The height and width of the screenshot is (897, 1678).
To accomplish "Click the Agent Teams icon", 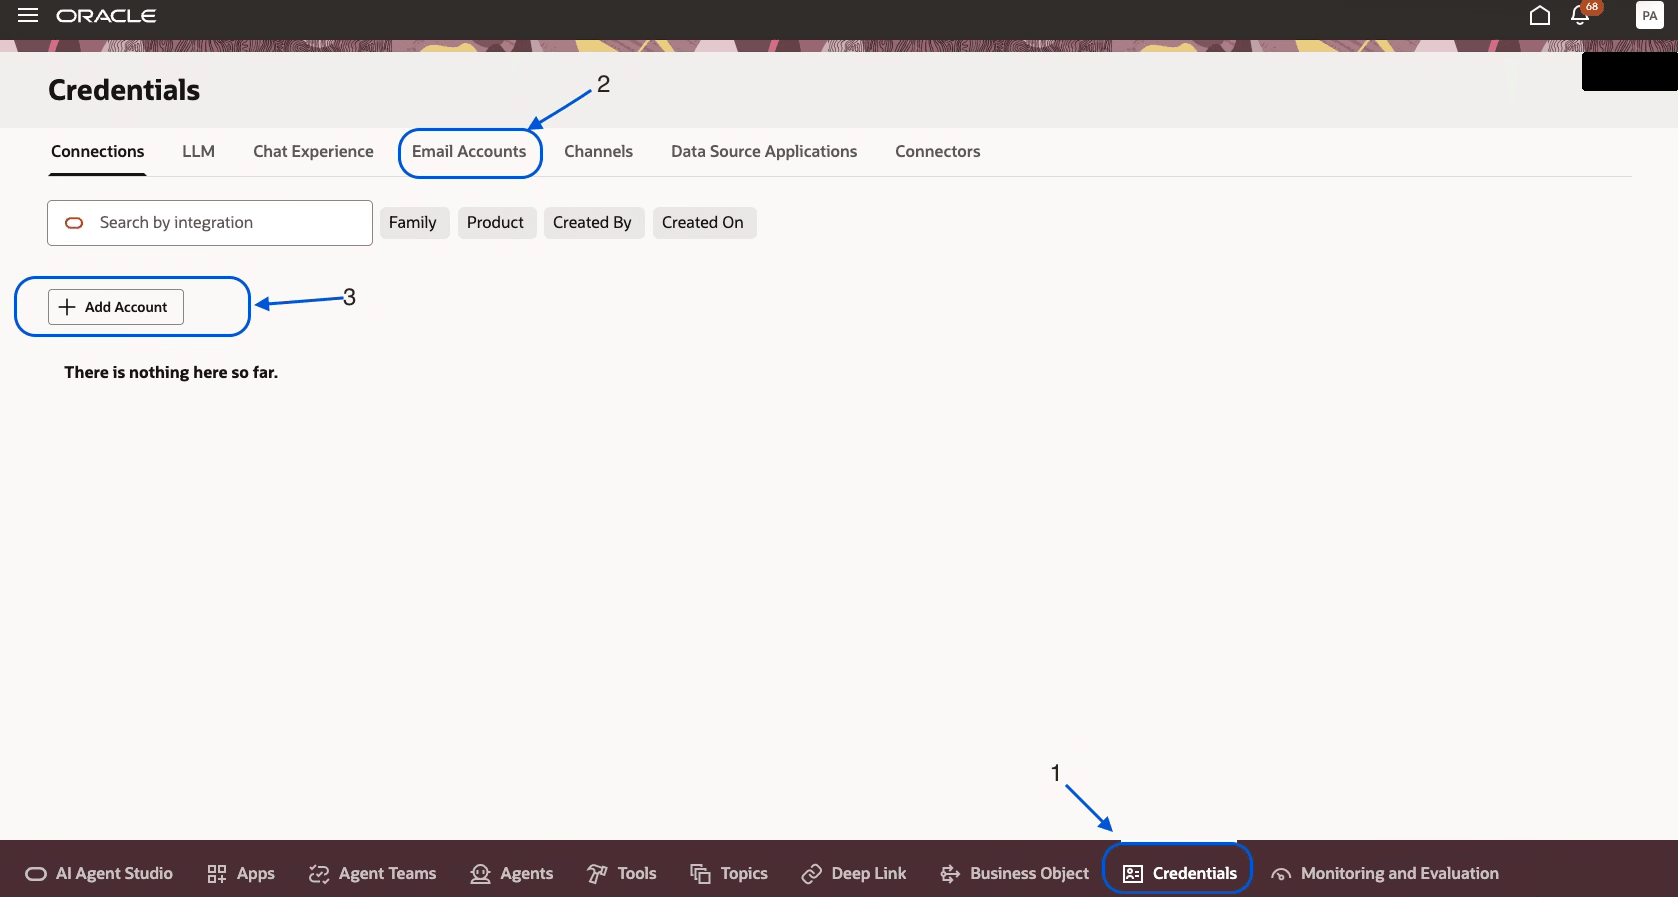I will pos(319,874).
